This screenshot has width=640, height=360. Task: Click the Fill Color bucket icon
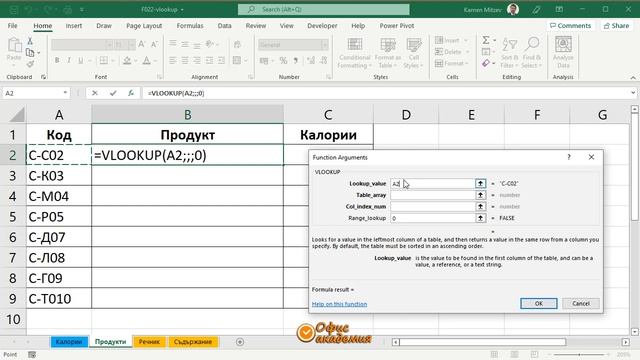(127, 61)
